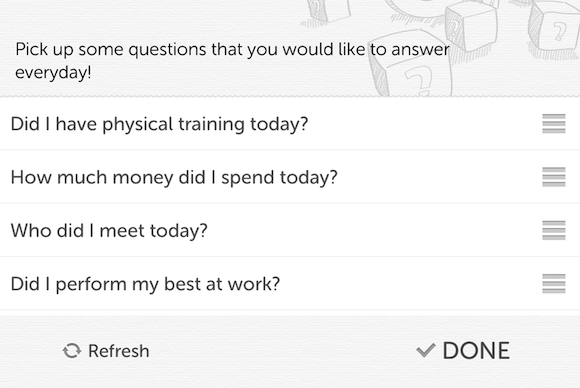Viewport: 580px width, 388px height.
Task: Click reorder handle for physical training question
Action: click(554, 124)
